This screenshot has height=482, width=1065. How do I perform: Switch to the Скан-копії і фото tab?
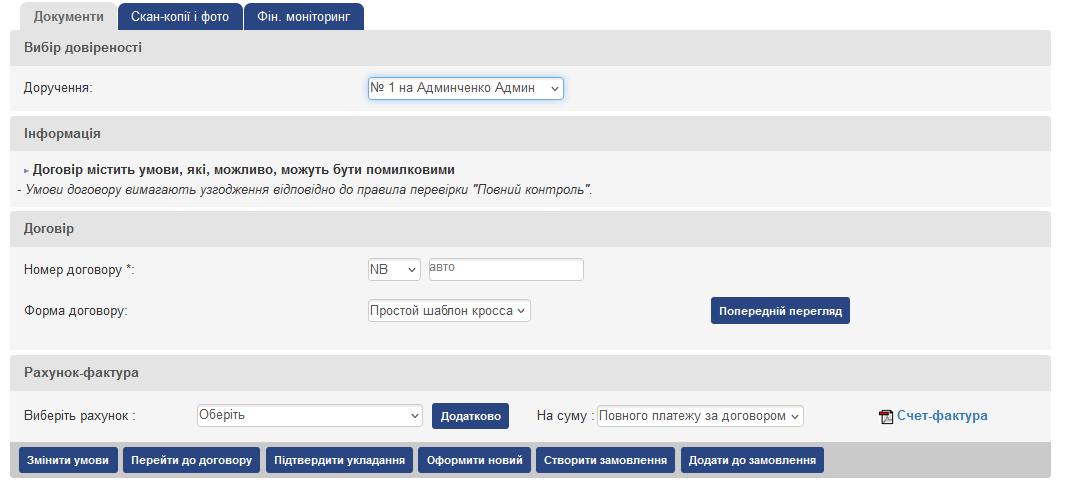point(180,17)
